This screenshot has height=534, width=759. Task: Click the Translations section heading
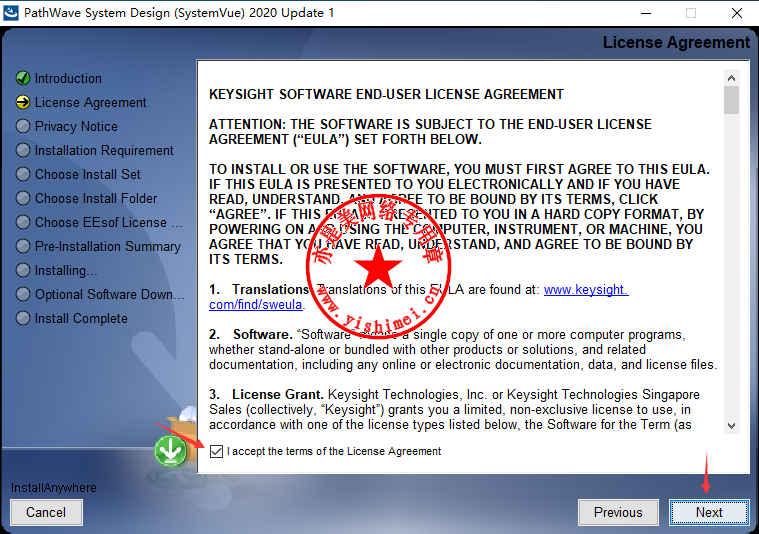point(271,290)
